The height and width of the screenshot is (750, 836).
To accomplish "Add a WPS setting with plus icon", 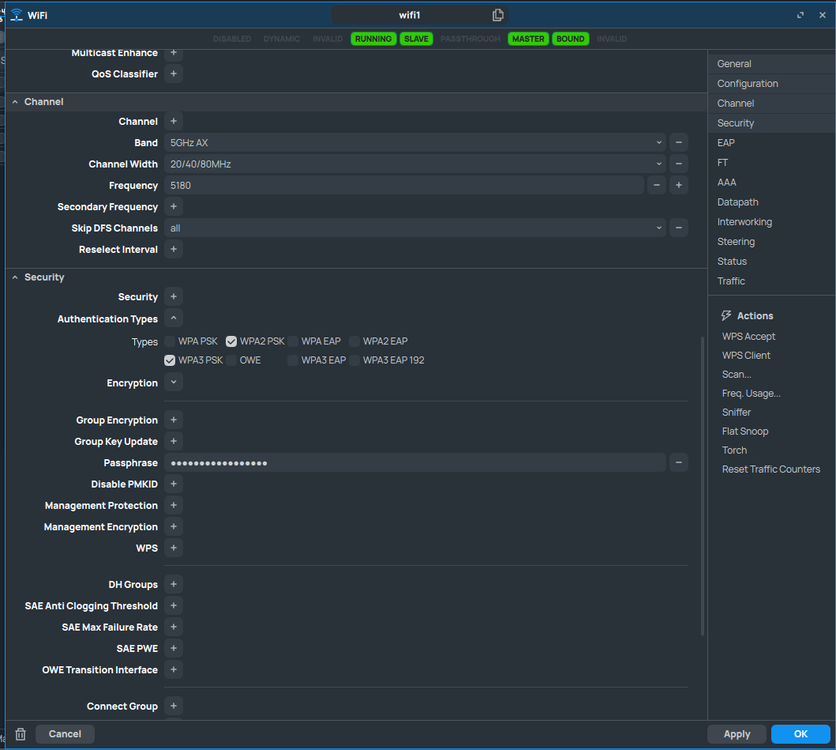I will (x=173, y=548).
